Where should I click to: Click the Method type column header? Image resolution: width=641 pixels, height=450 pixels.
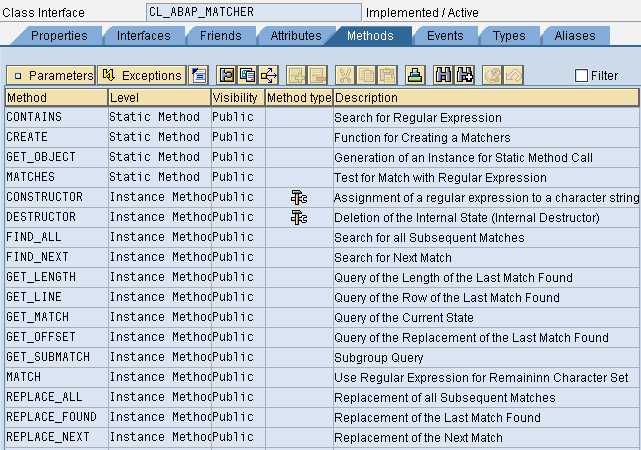(299, 98)
